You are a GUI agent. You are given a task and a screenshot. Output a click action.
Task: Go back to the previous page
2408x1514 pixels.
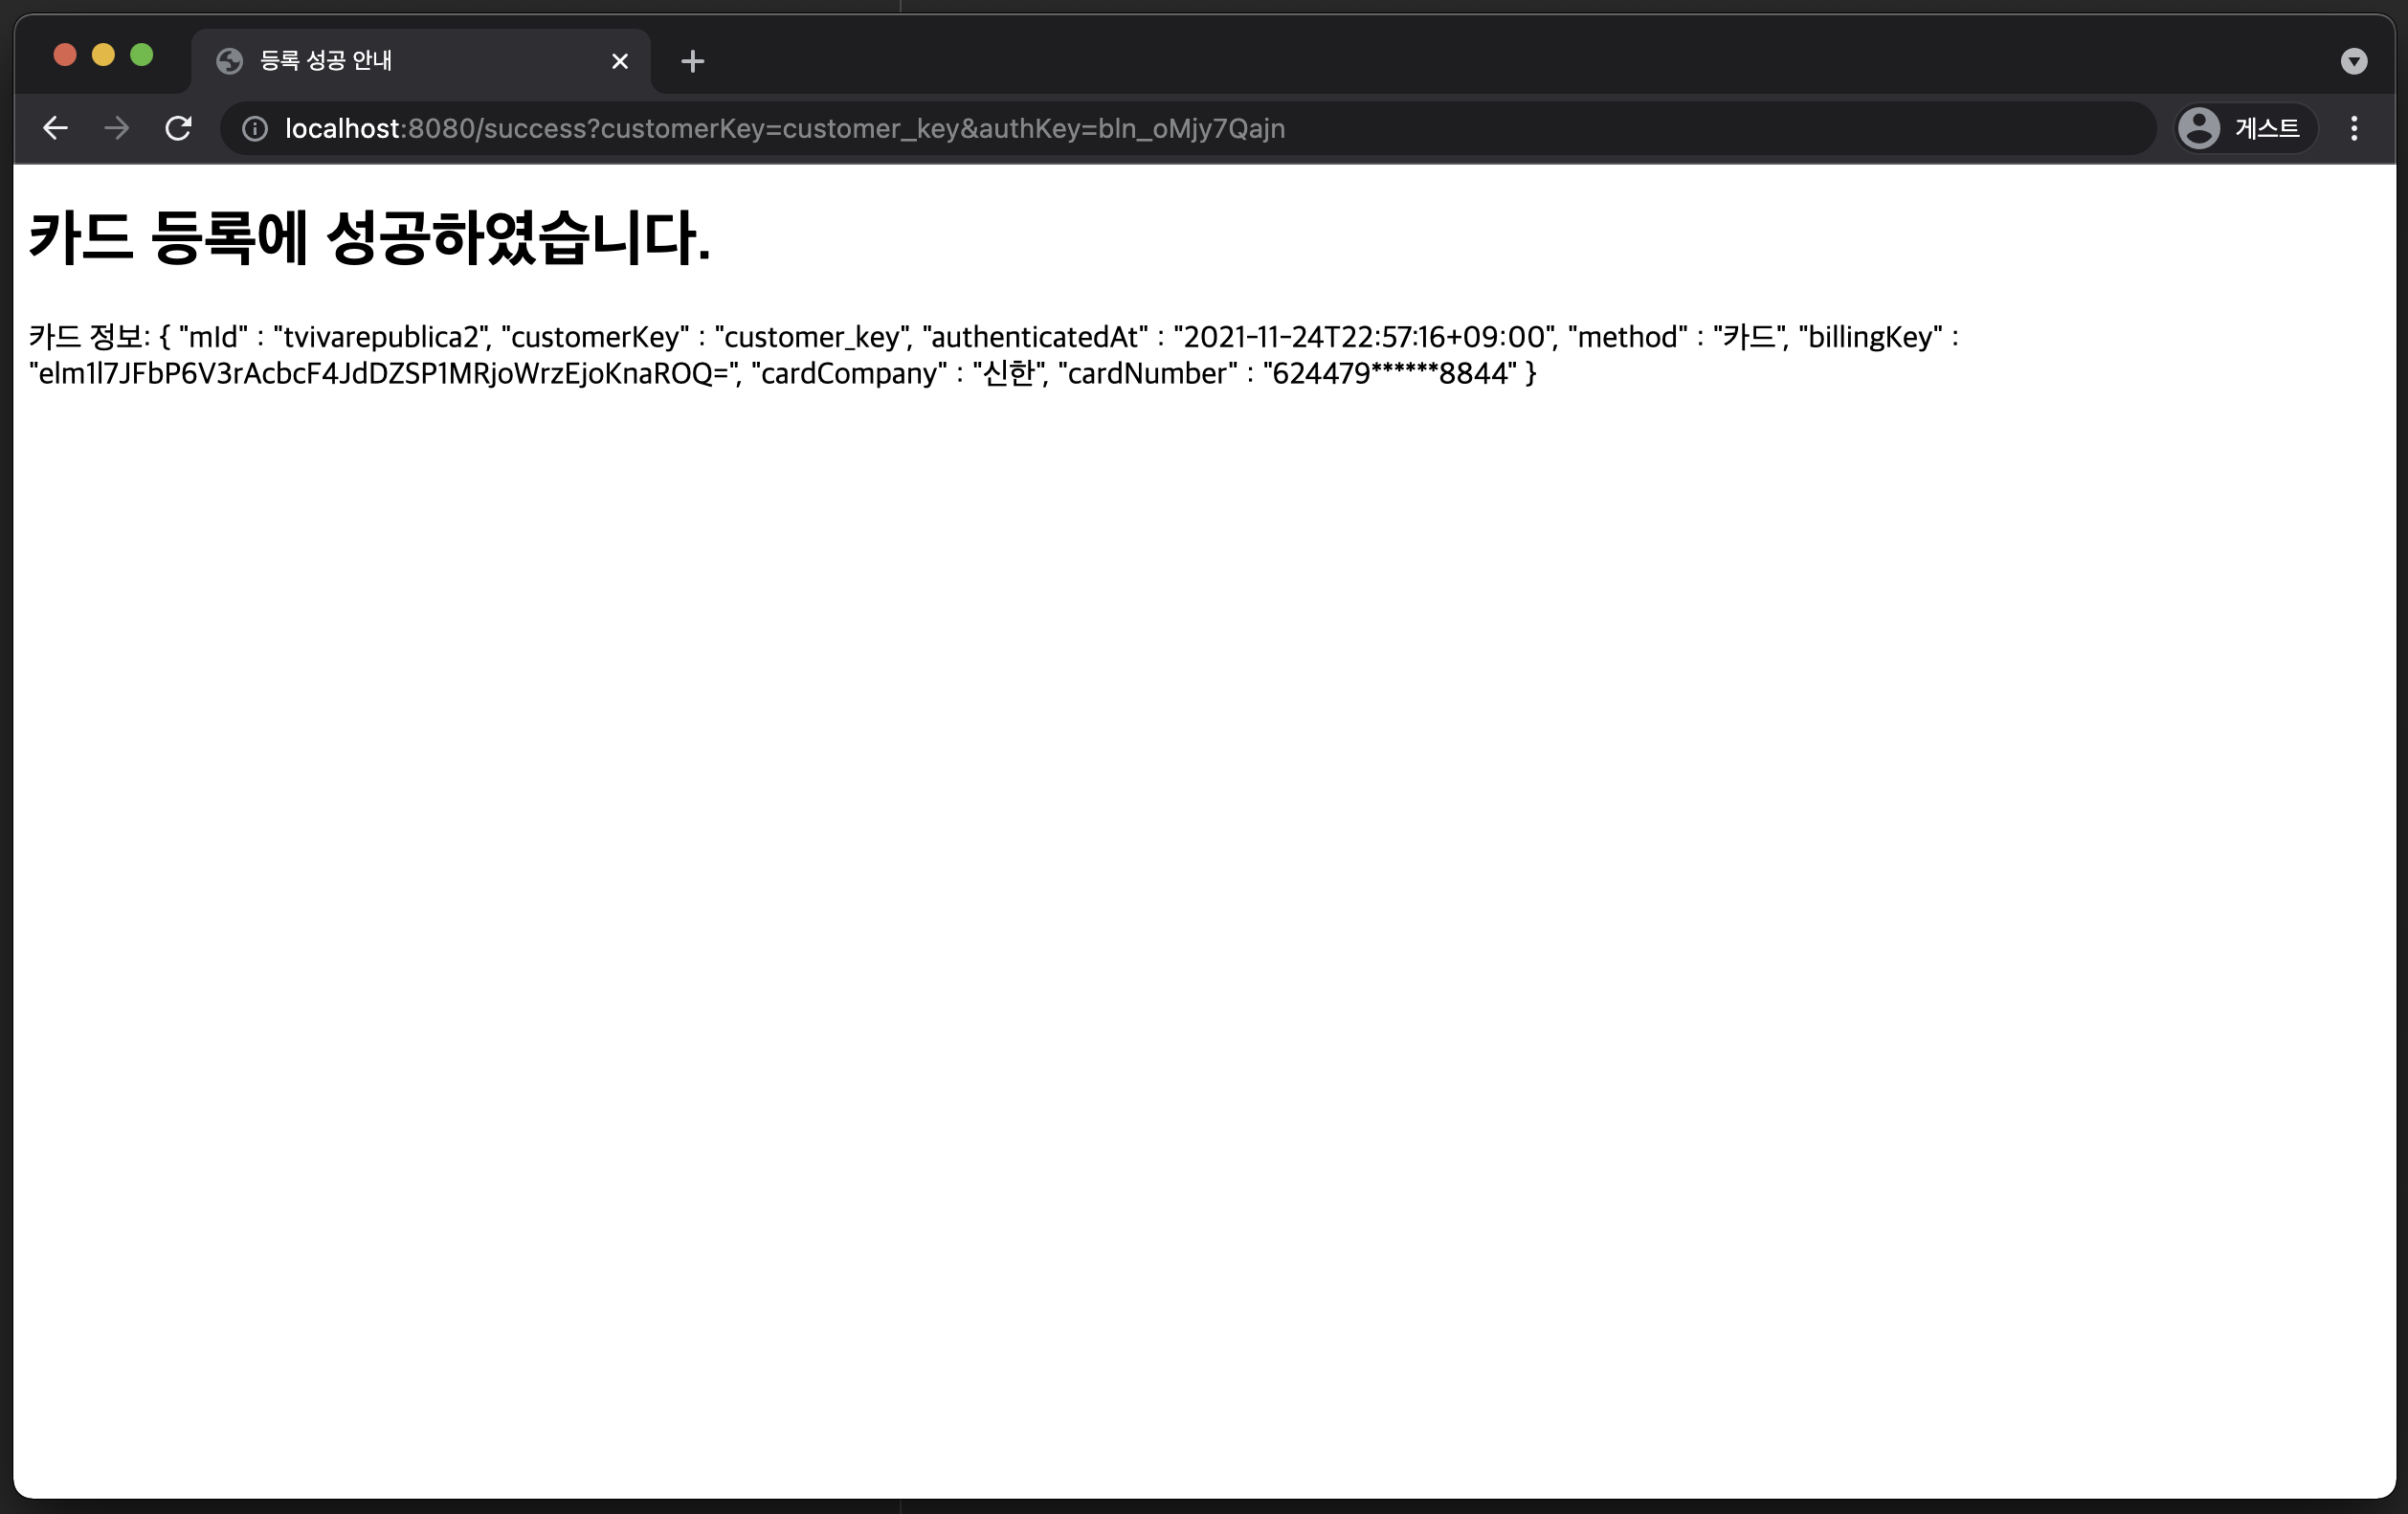[x=55, y=128]
